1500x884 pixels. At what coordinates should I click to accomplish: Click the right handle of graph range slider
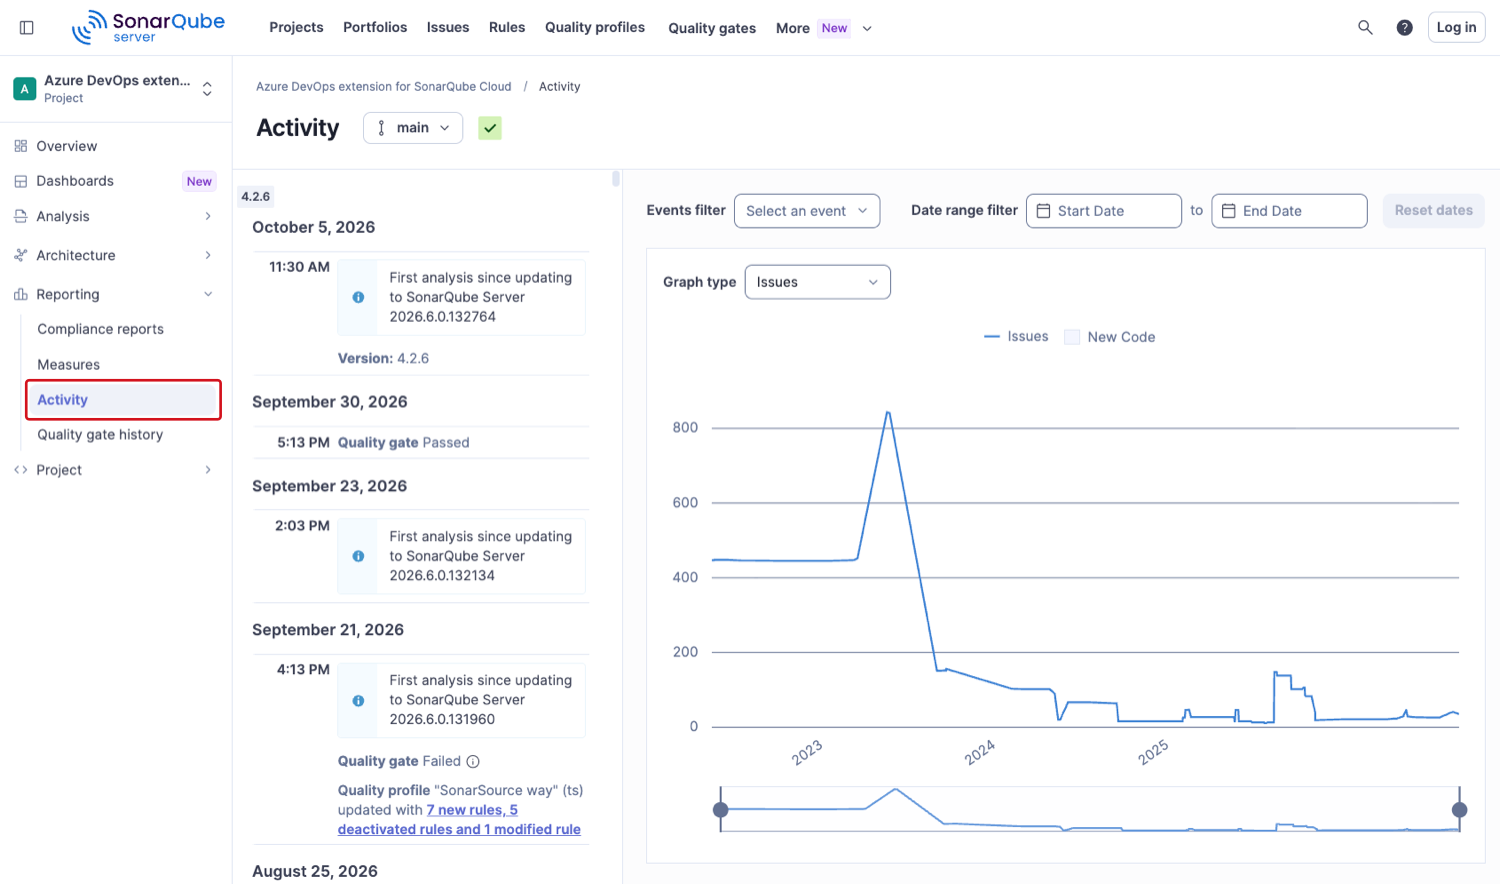click(1460, 810)
